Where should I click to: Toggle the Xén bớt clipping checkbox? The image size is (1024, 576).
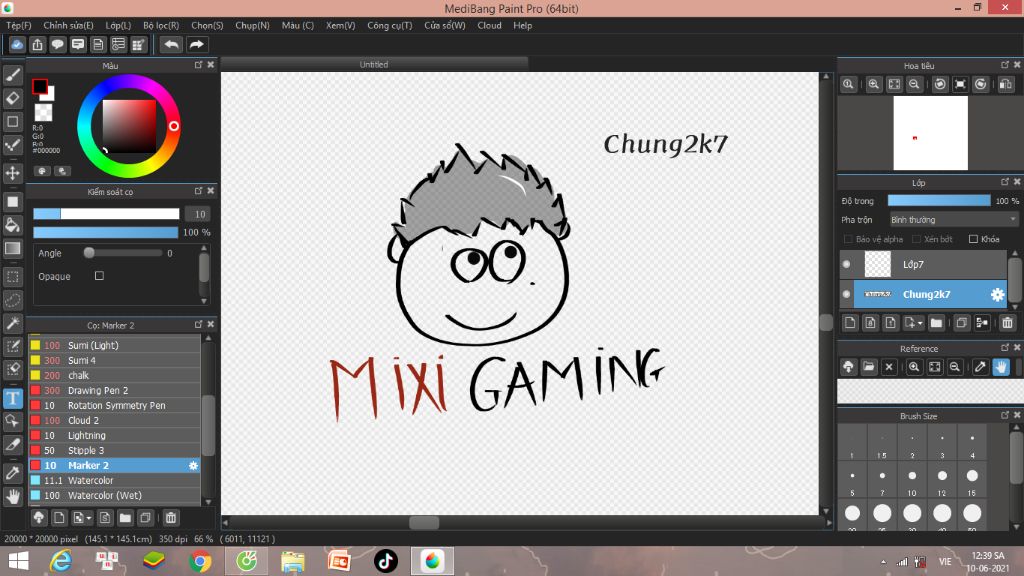point(916,239)
